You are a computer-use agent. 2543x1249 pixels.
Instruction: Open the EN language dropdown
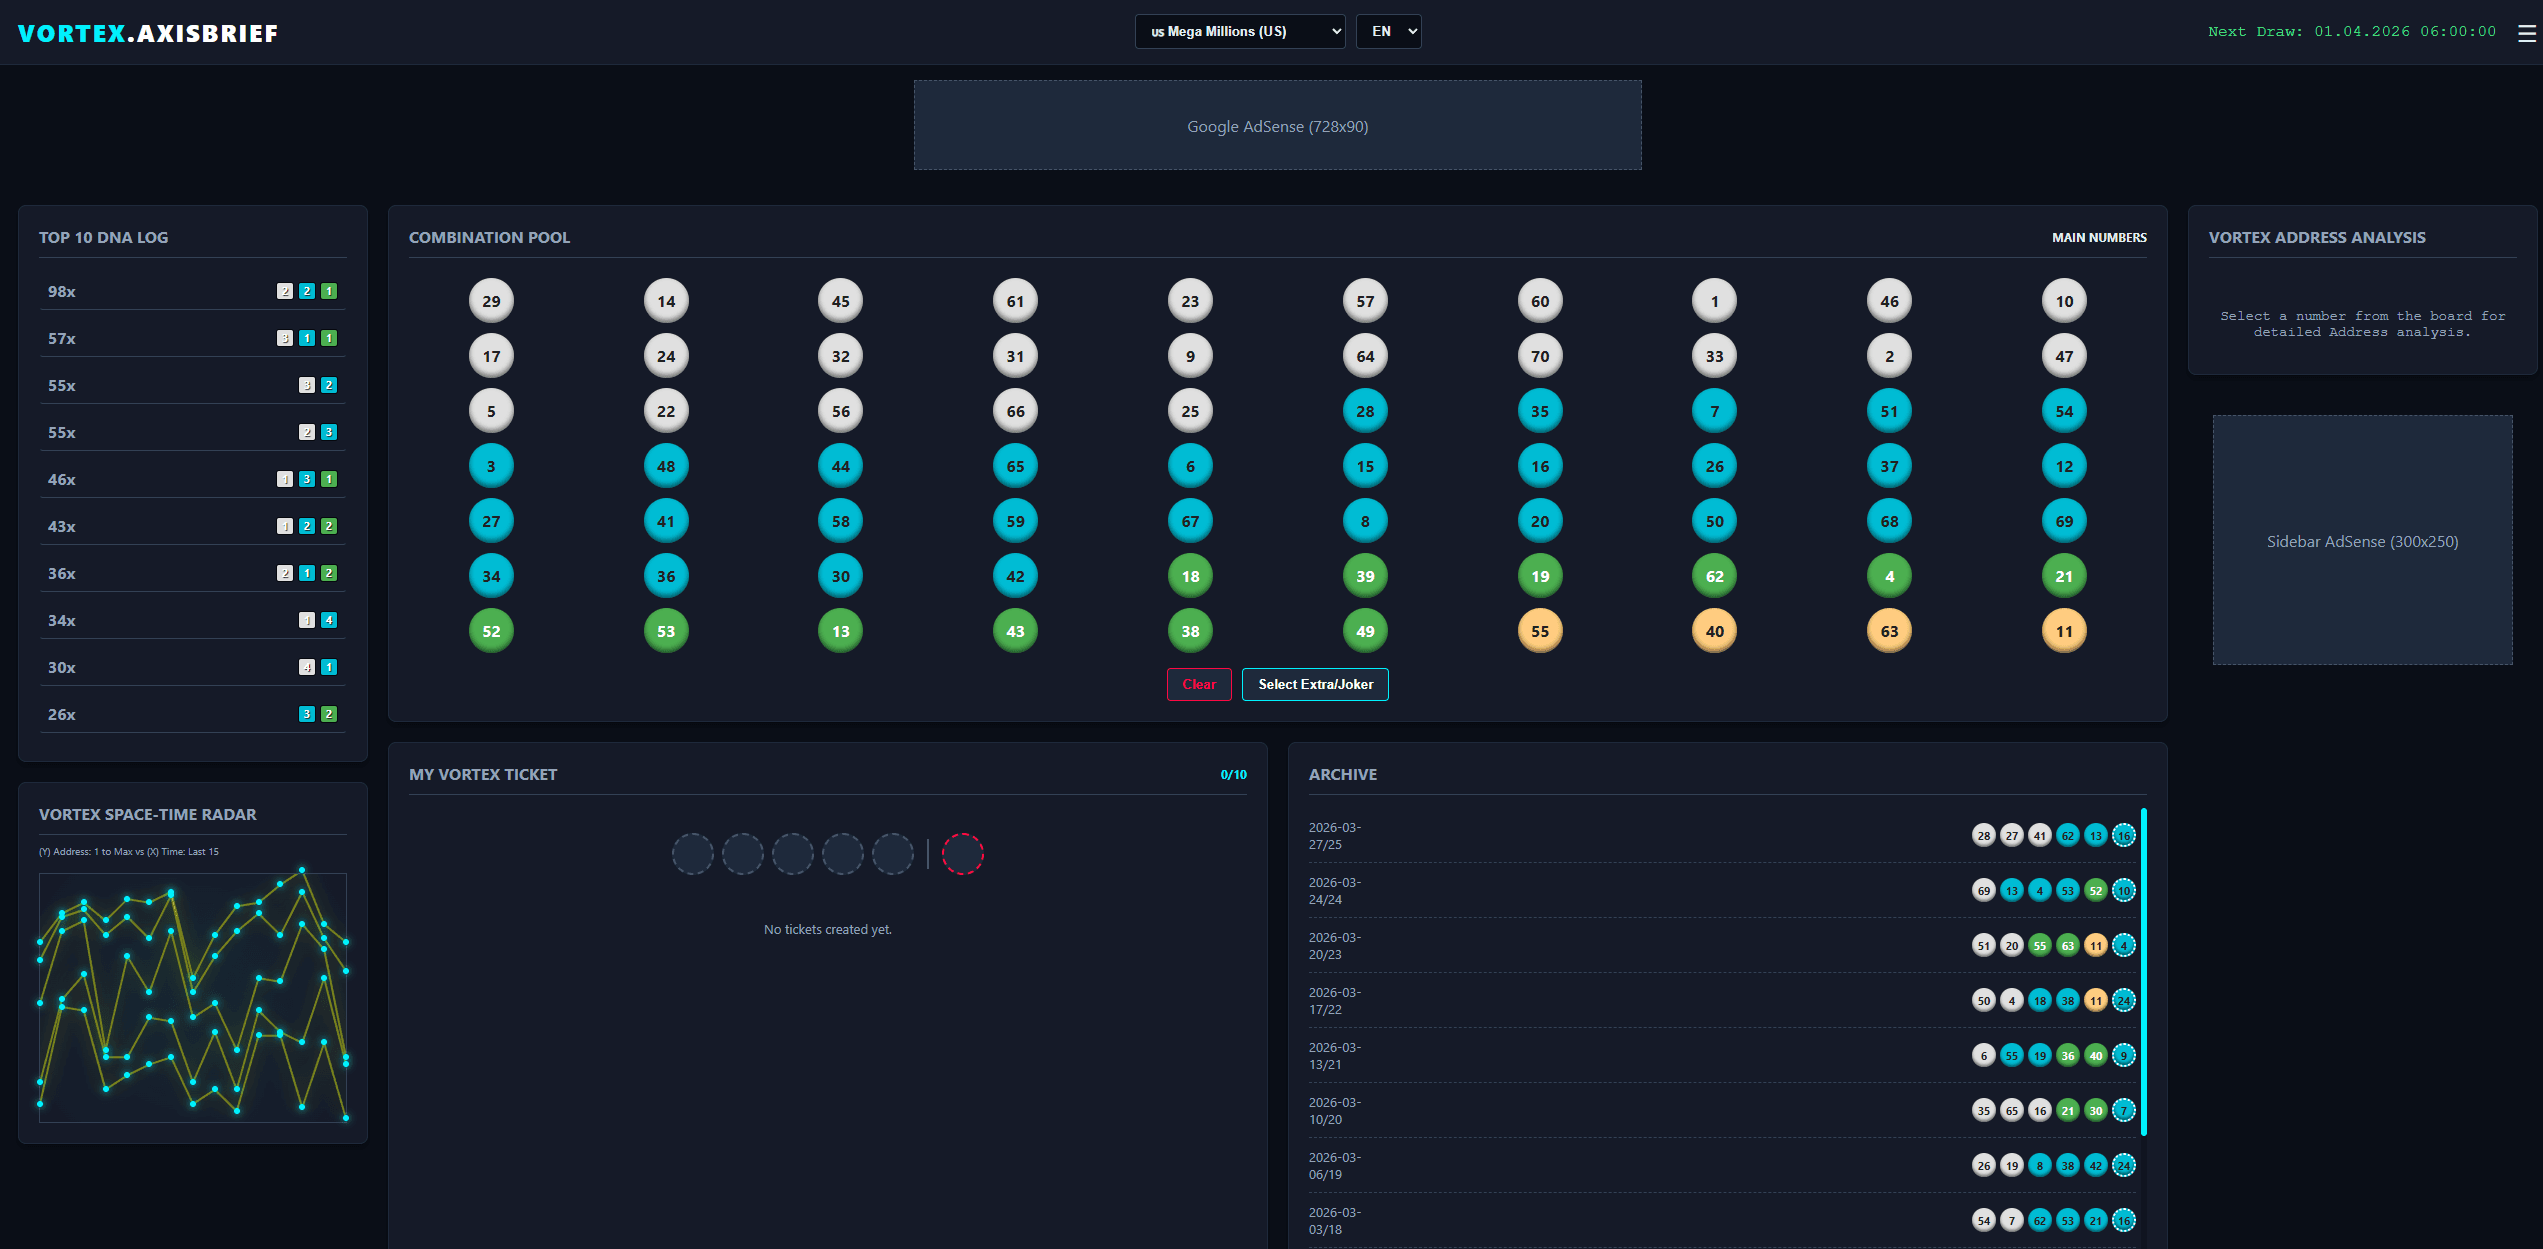click(1388, 31)
